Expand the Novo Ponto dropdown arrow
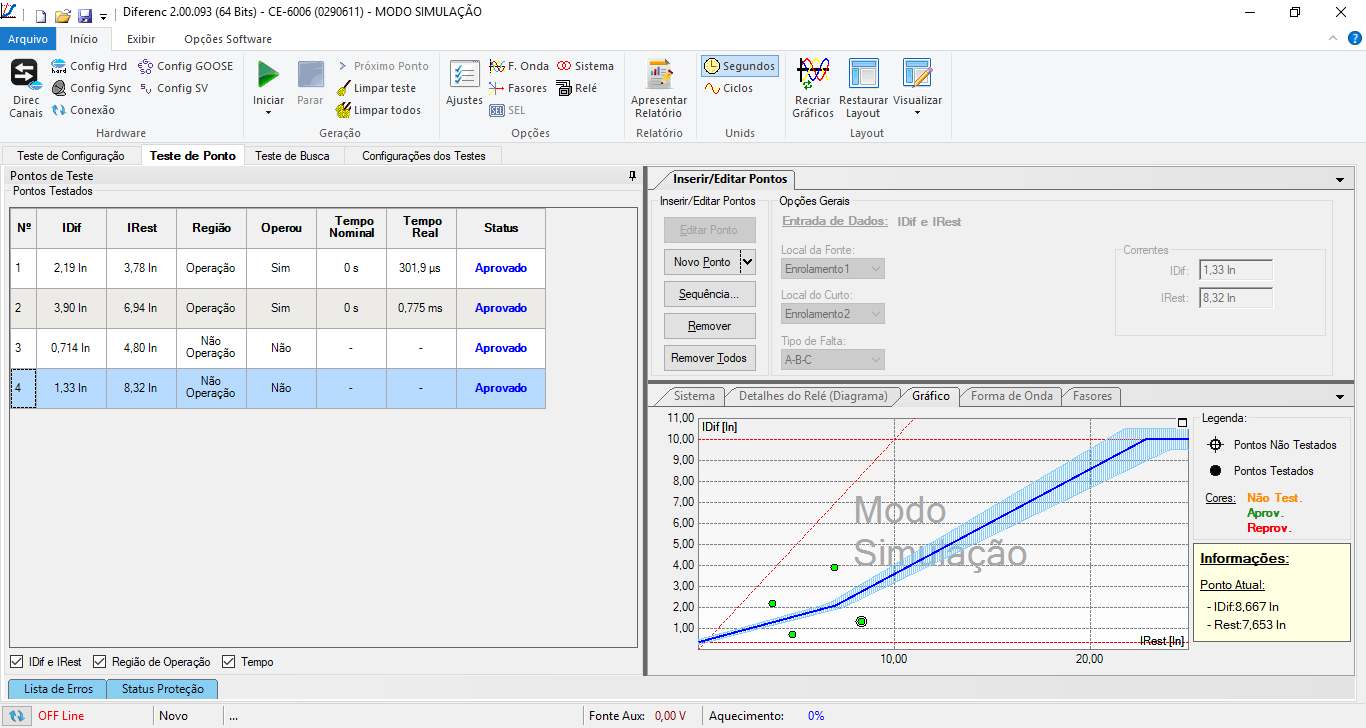Screen dimensions: 1366x728 (747, 262)
